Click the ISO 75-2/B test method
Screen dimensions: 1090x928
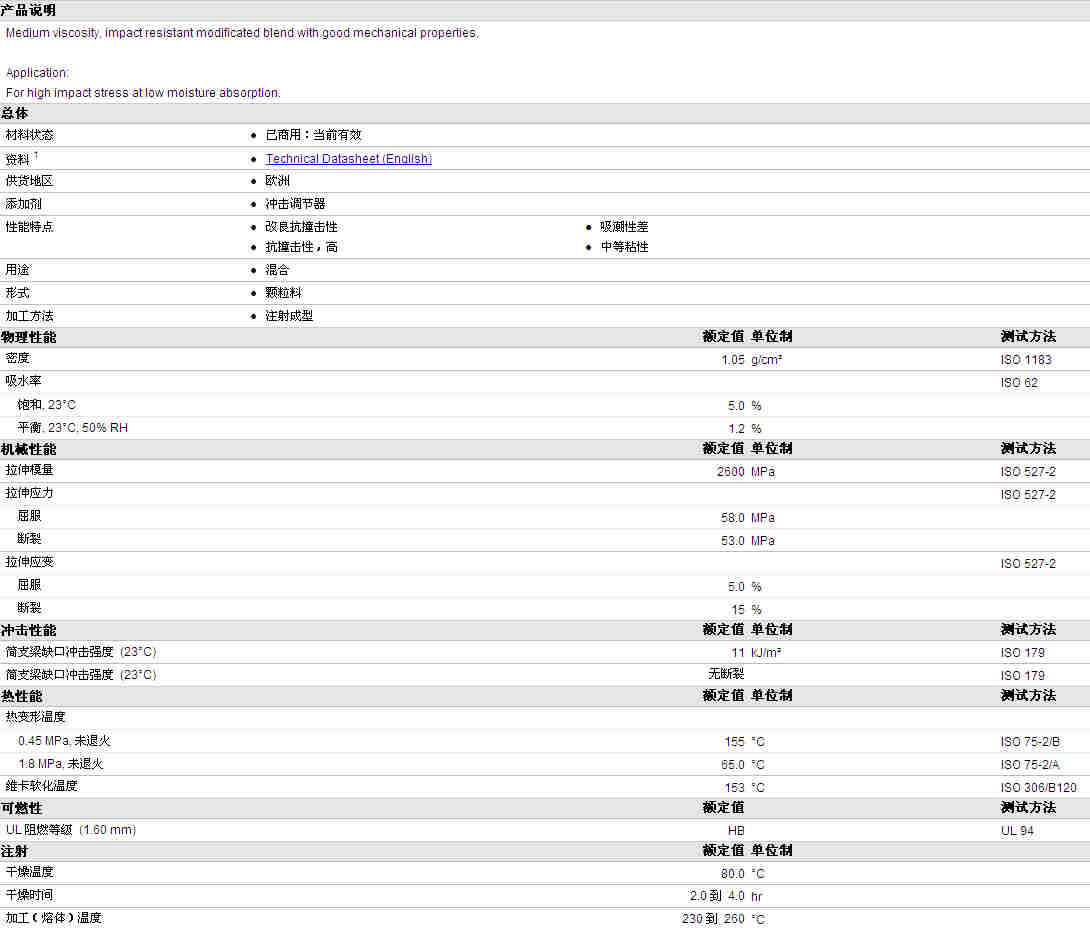click(x=1030, y=742)
